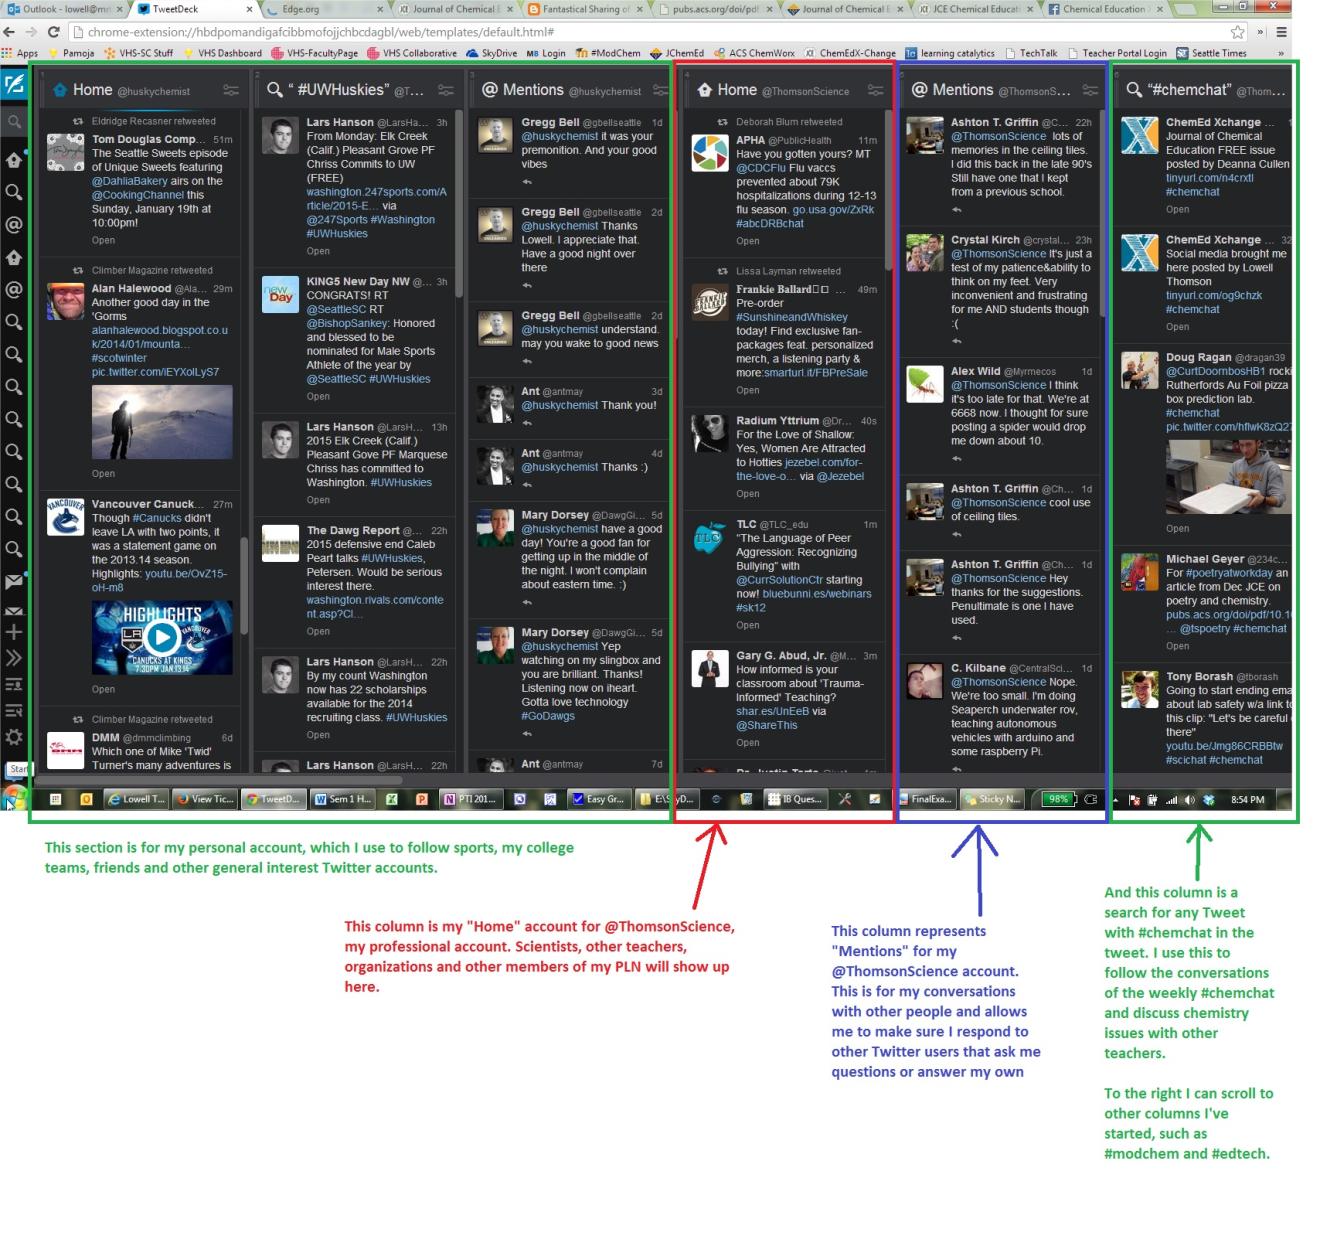This screenshot has width=1320, height=1246.
Task: Open Chrome's hamburger menu icon
Action: point(1281,32)
